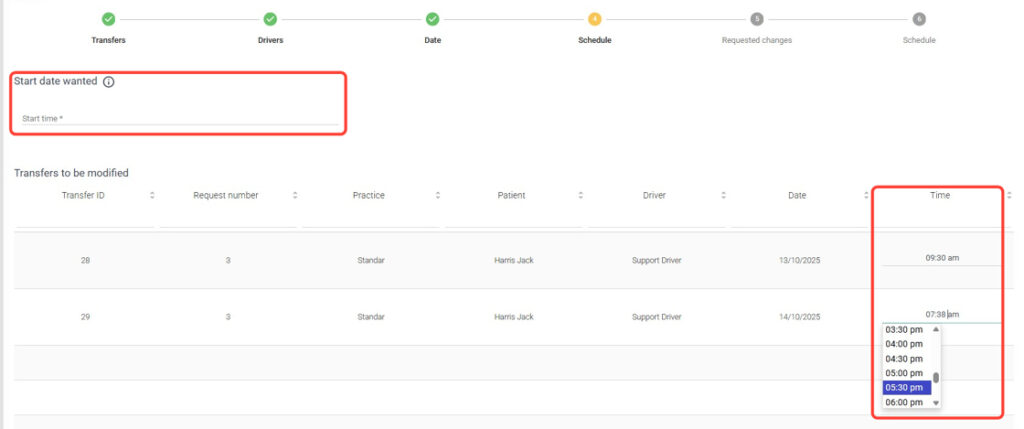This screenshot has height=429, width=1024.
Task: Click the Start time input field
Action: point(180,119)
